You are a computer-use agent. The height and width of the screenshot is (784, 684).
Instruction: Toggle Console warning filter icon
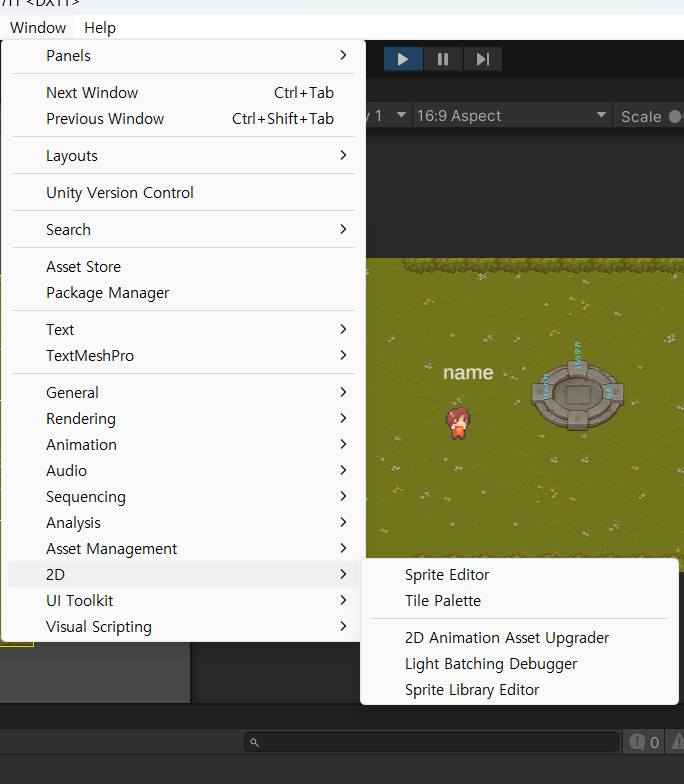[678, 742]
